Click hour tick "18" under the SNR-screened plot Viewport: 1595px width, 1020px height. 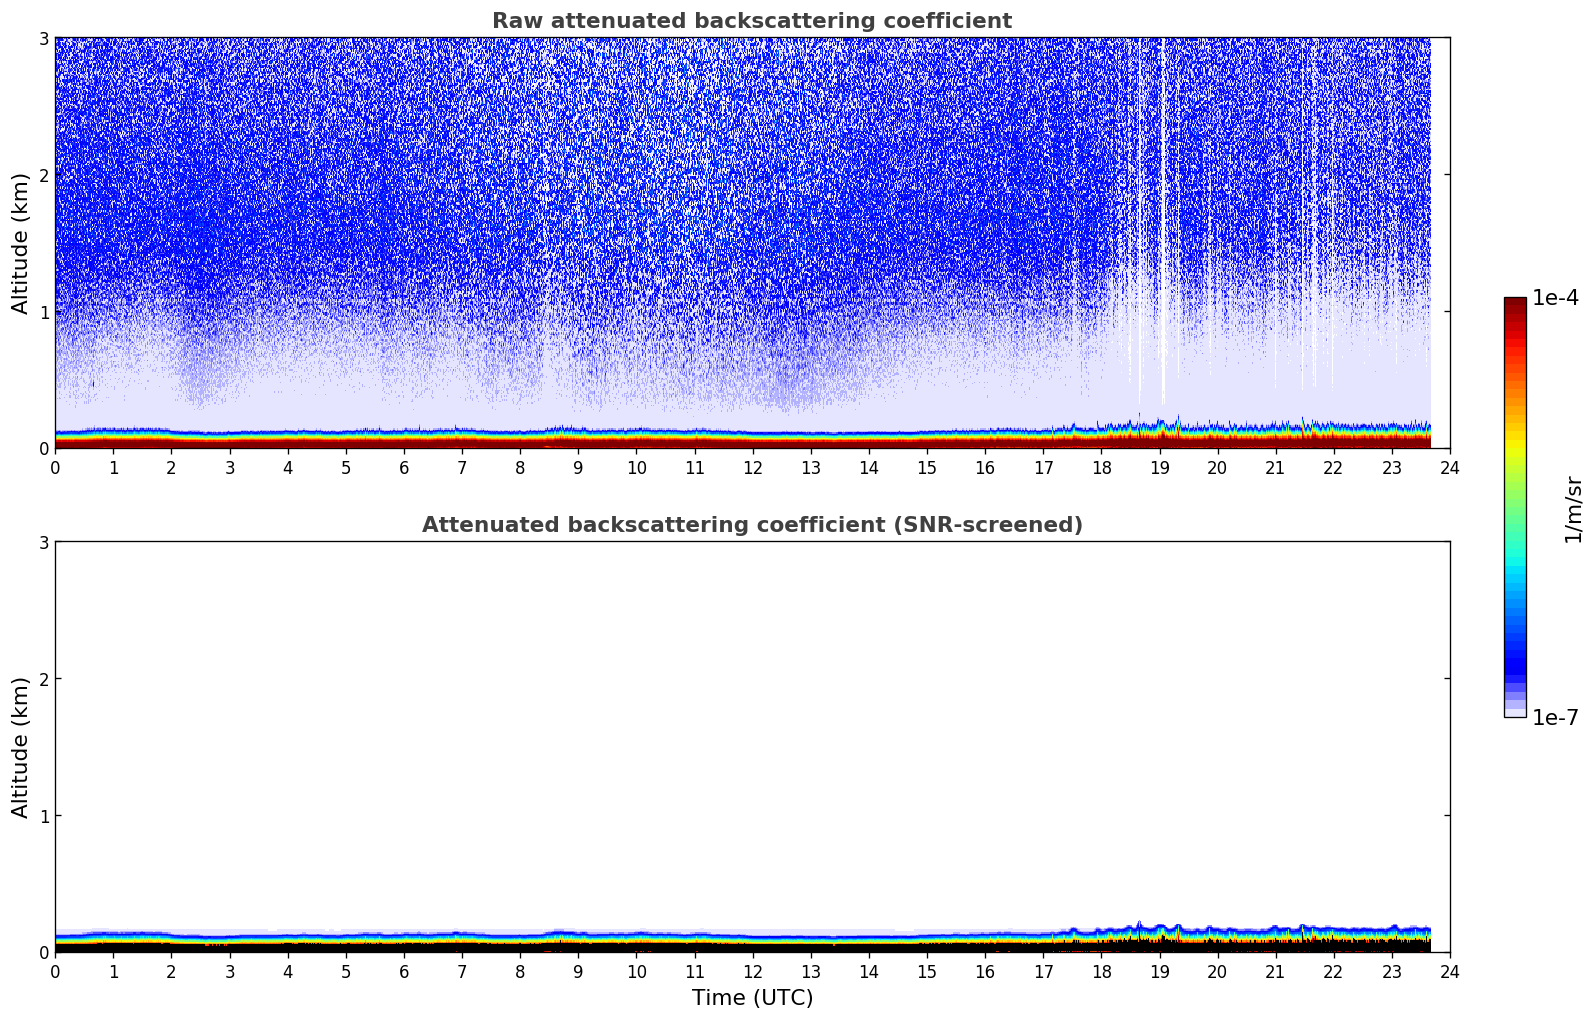[x=1101, y=971]
